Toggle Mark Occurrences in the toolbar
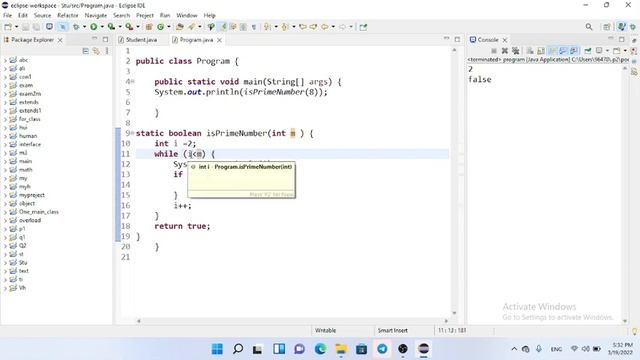This screenshot has height=360, width=640. pos(223,27)
